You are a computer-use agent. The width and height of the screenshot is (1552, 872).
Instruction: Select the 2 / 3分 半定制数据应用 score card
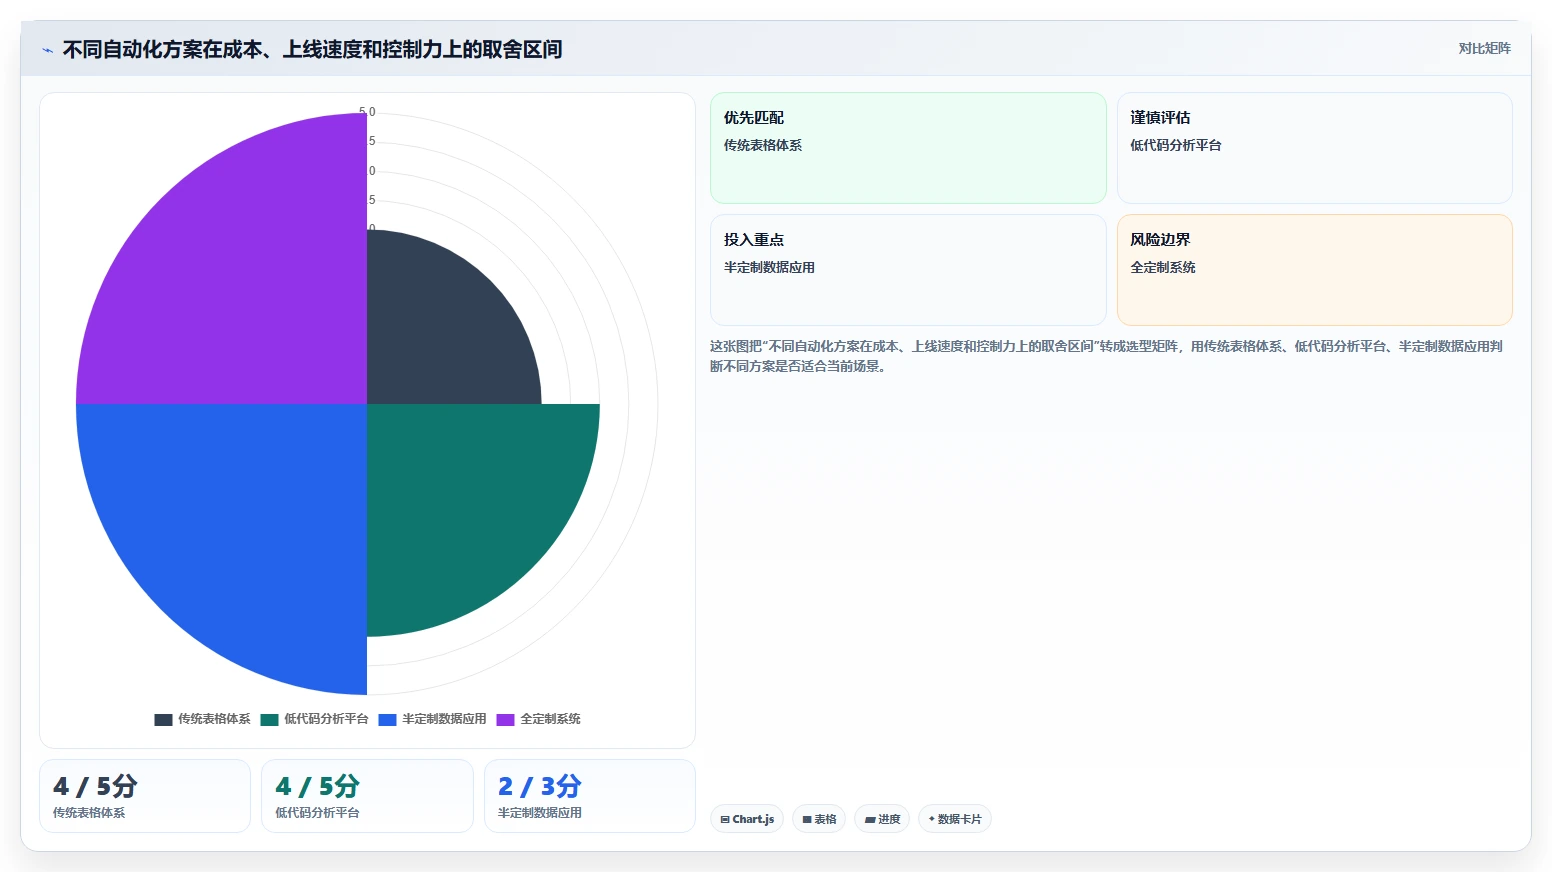(590, 796)
